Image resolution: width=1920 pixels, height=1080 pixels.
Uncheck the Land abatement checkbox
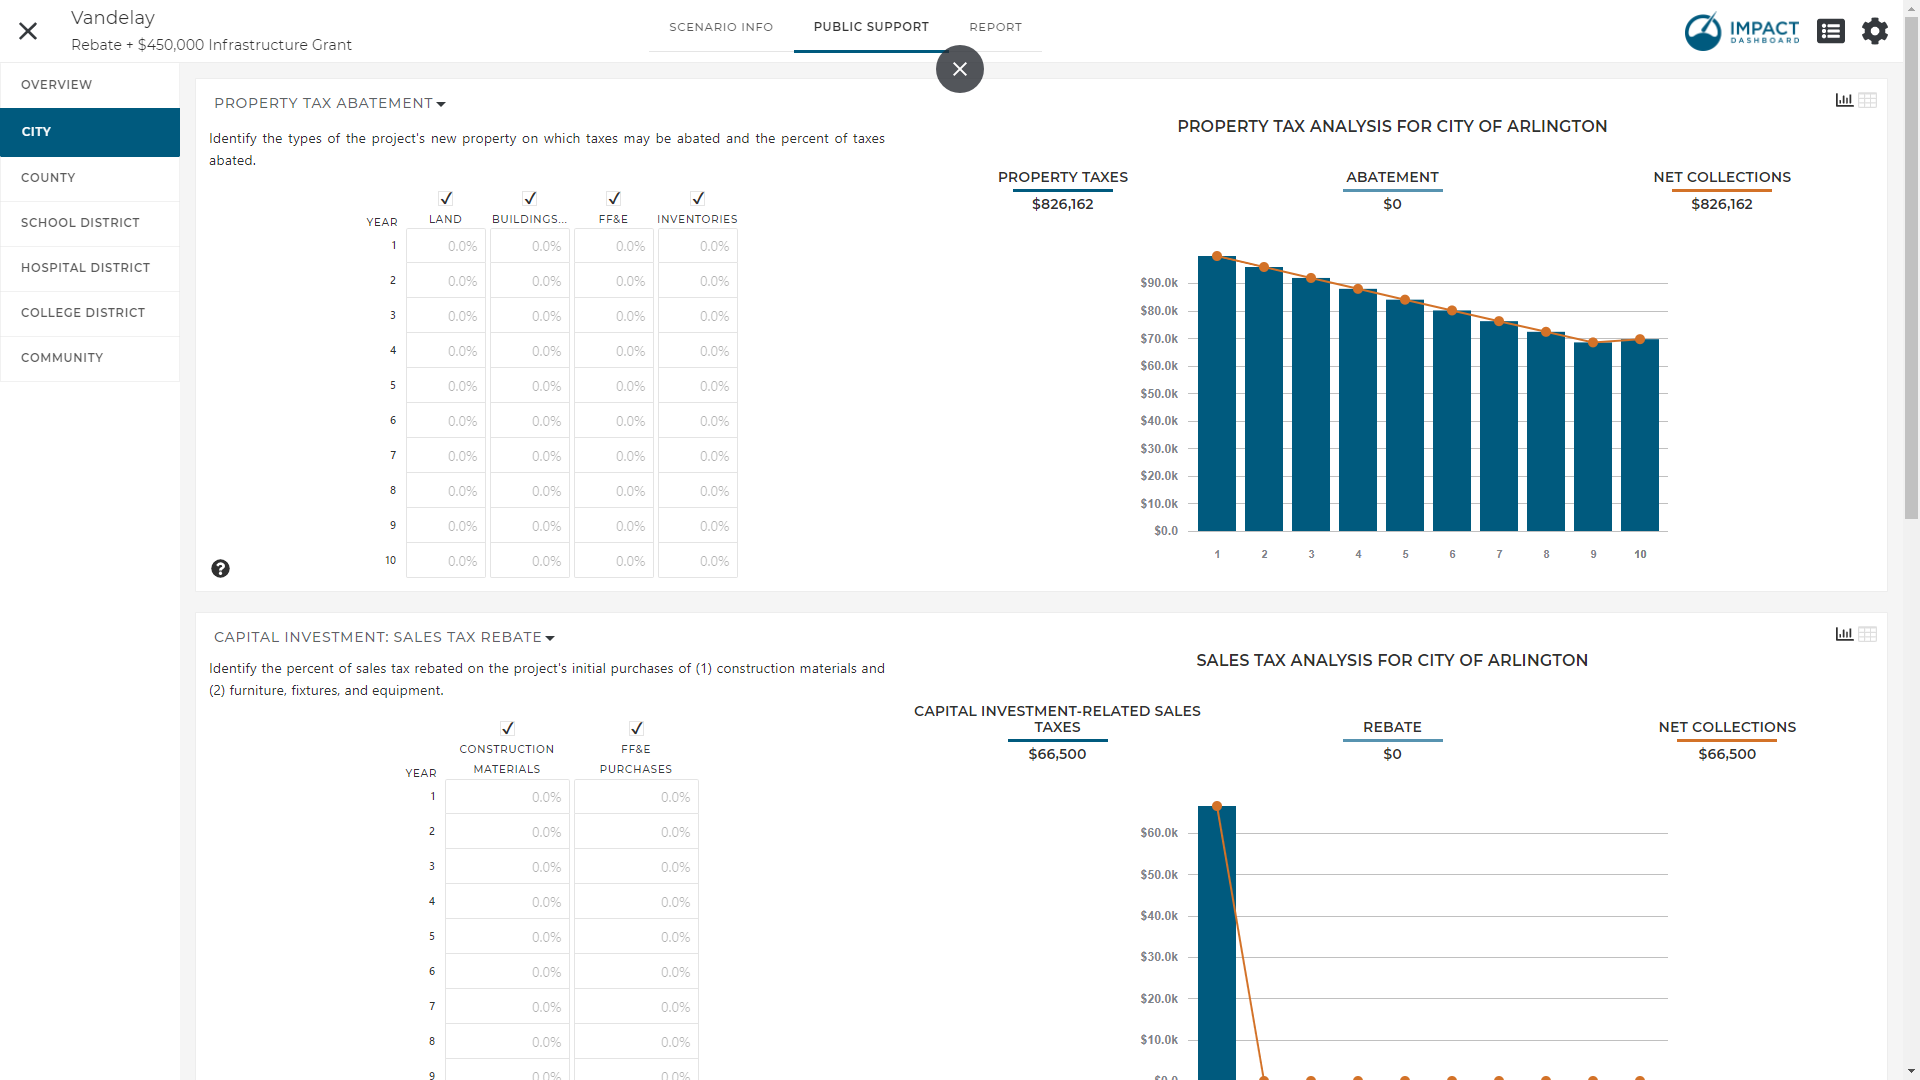[x=446, y=198]
